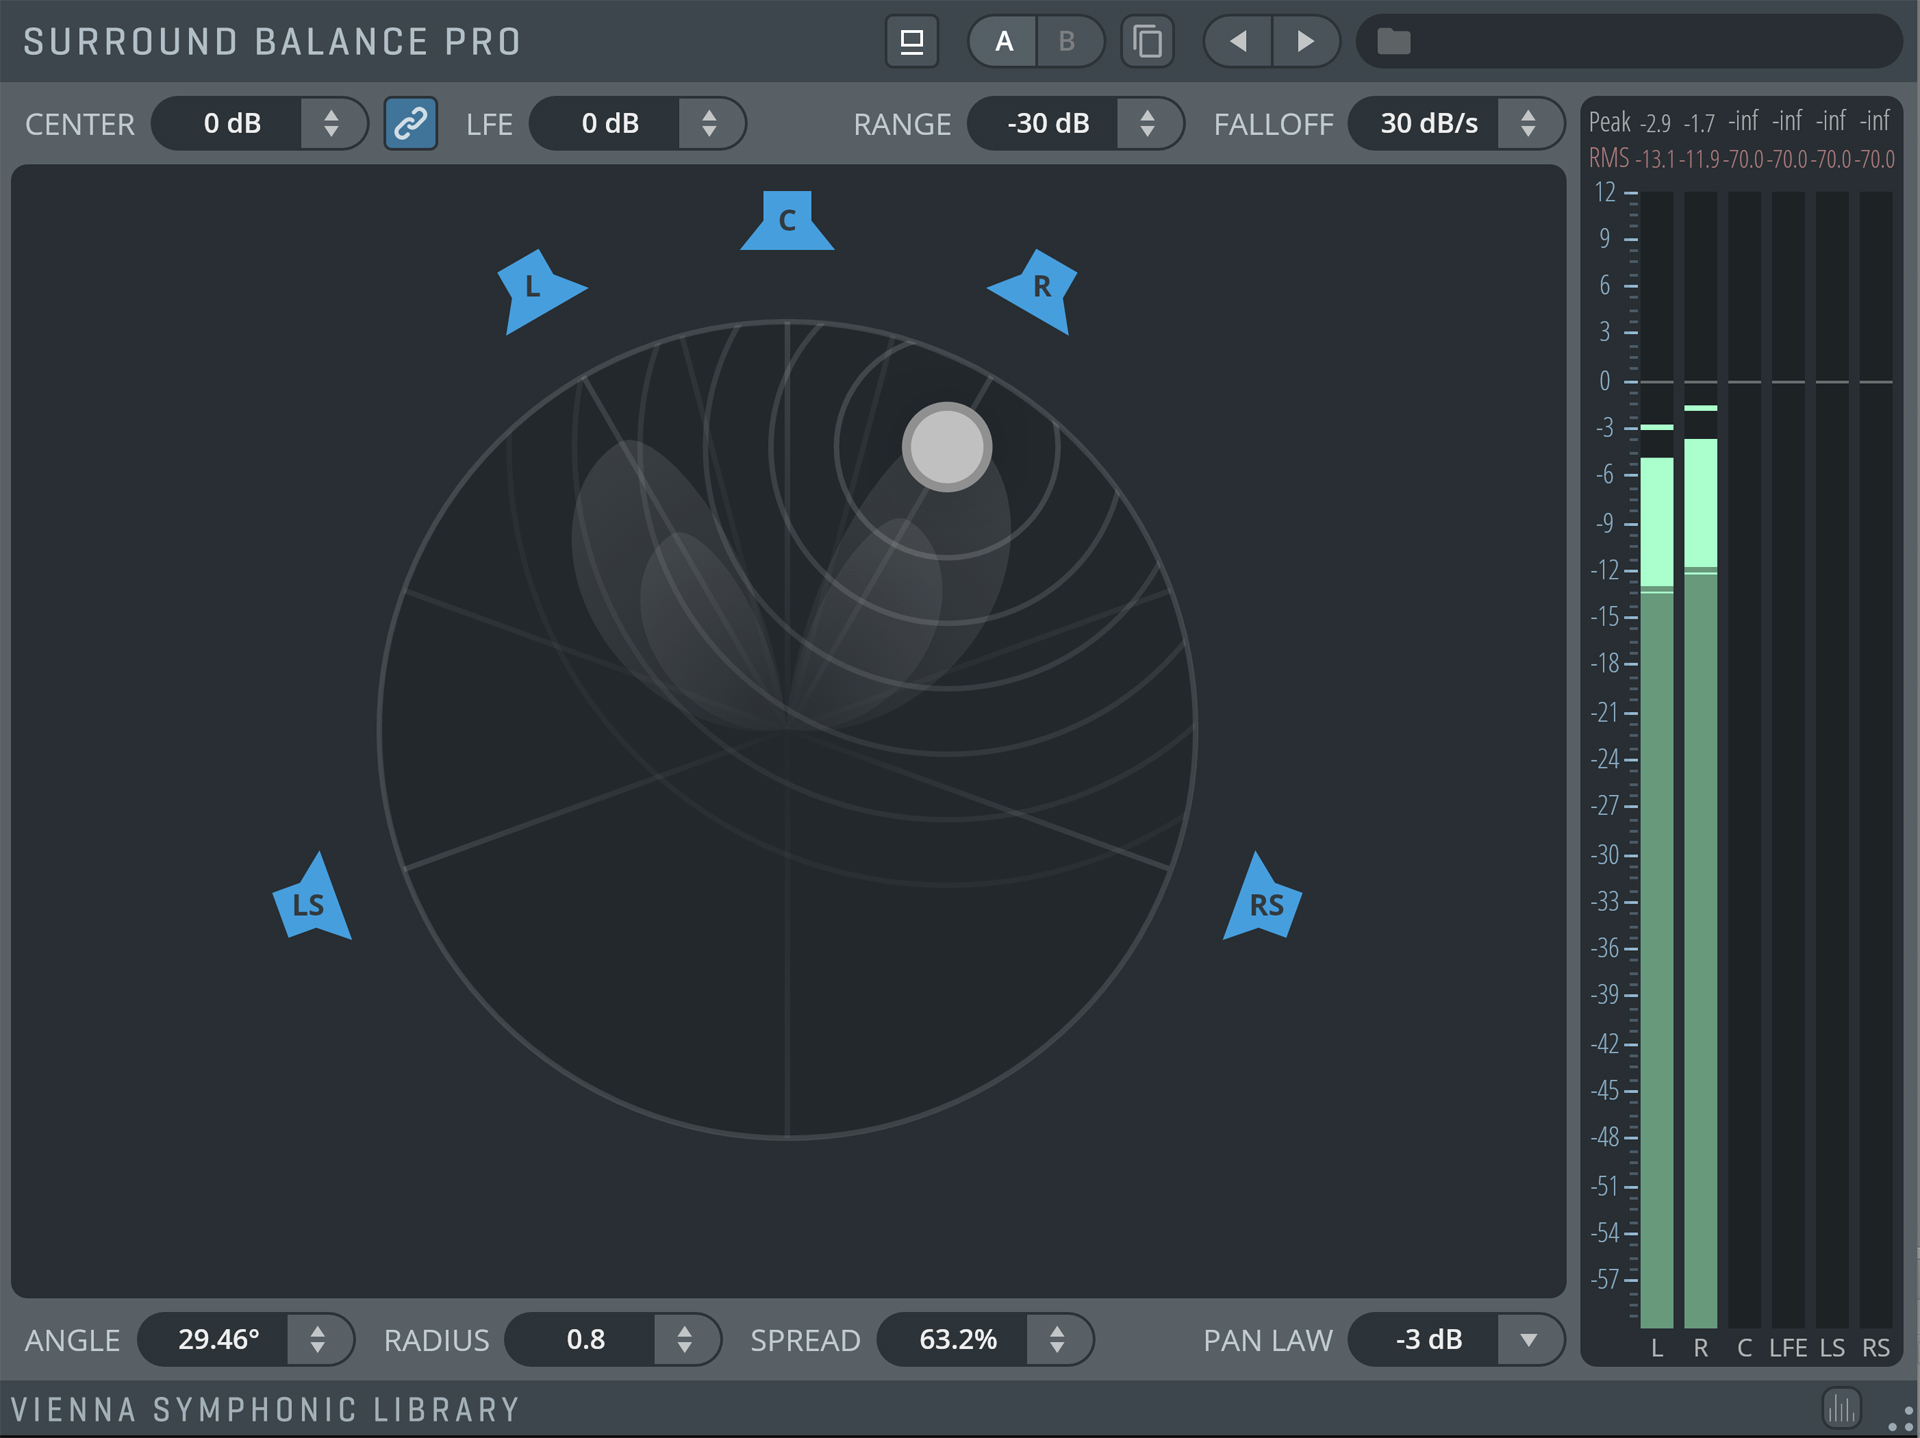
Task: Click the gray panner puck handle
Action: [x=946, y=447]
